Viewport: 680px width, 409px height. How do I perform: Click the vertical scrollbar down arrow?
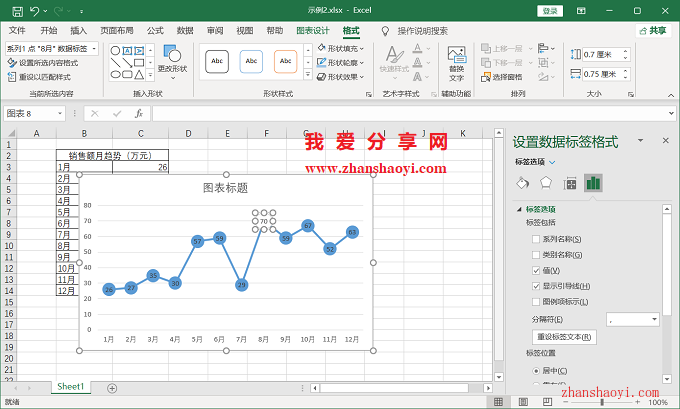pos(499,377)
